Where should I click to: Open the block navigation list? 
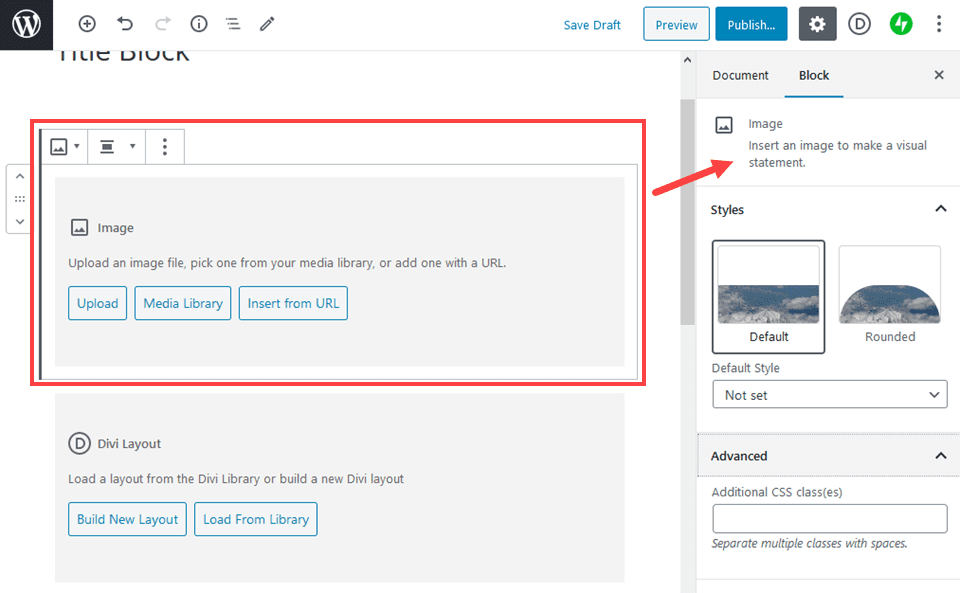coord(233,23)
